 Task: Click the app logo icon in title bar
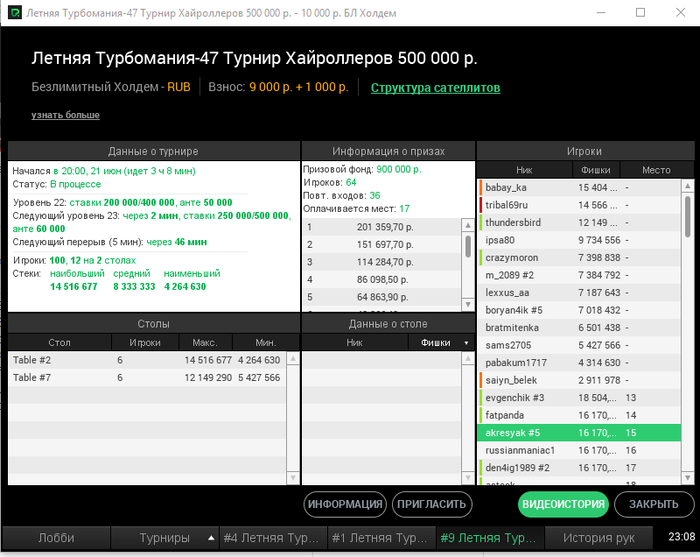click(x=14, y=12)
